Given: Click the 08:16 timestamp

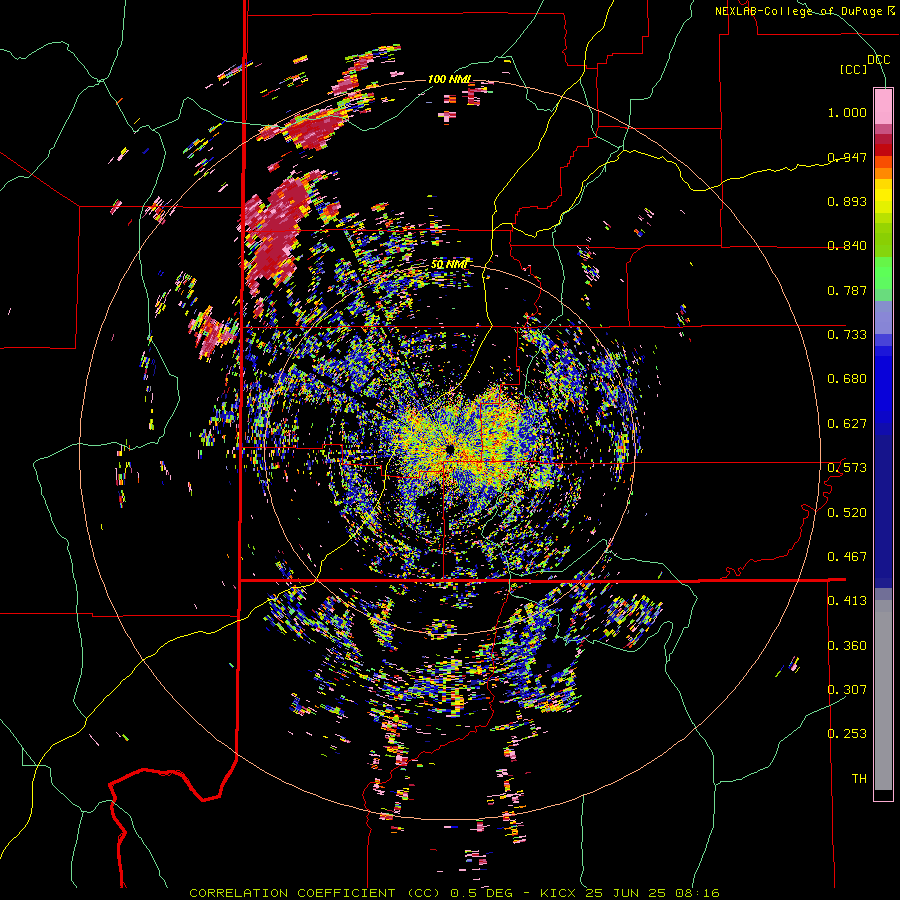Looking at the screenshot, I should 697,893.
